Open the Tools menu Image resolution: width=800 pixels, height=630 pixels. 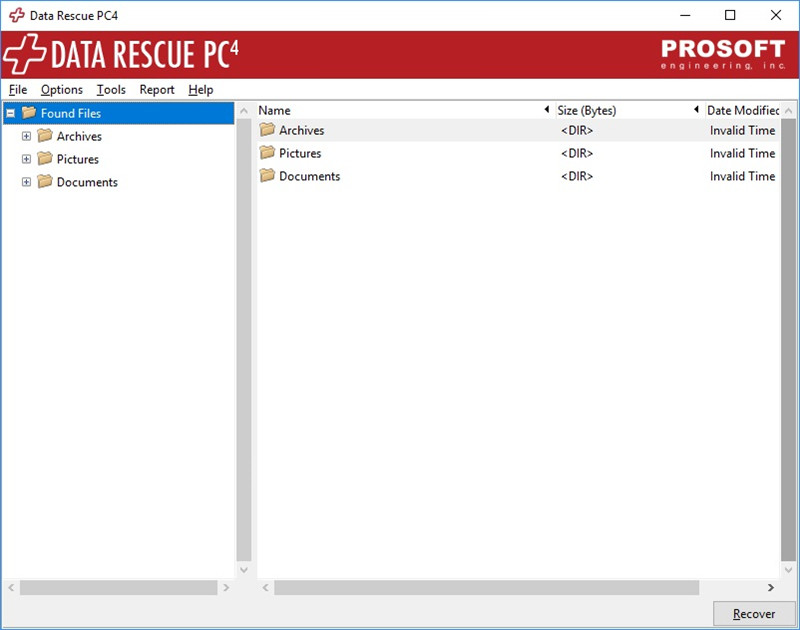coord(111,90)
